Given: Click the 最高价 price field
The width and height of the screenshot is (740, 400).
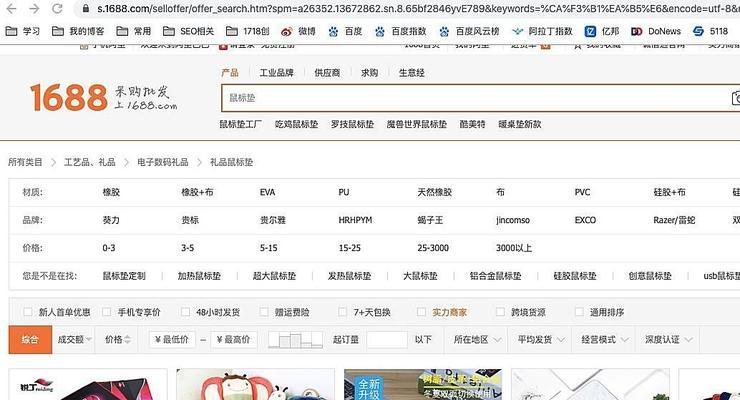Looking at the screenshot, I should pos(234,340).
